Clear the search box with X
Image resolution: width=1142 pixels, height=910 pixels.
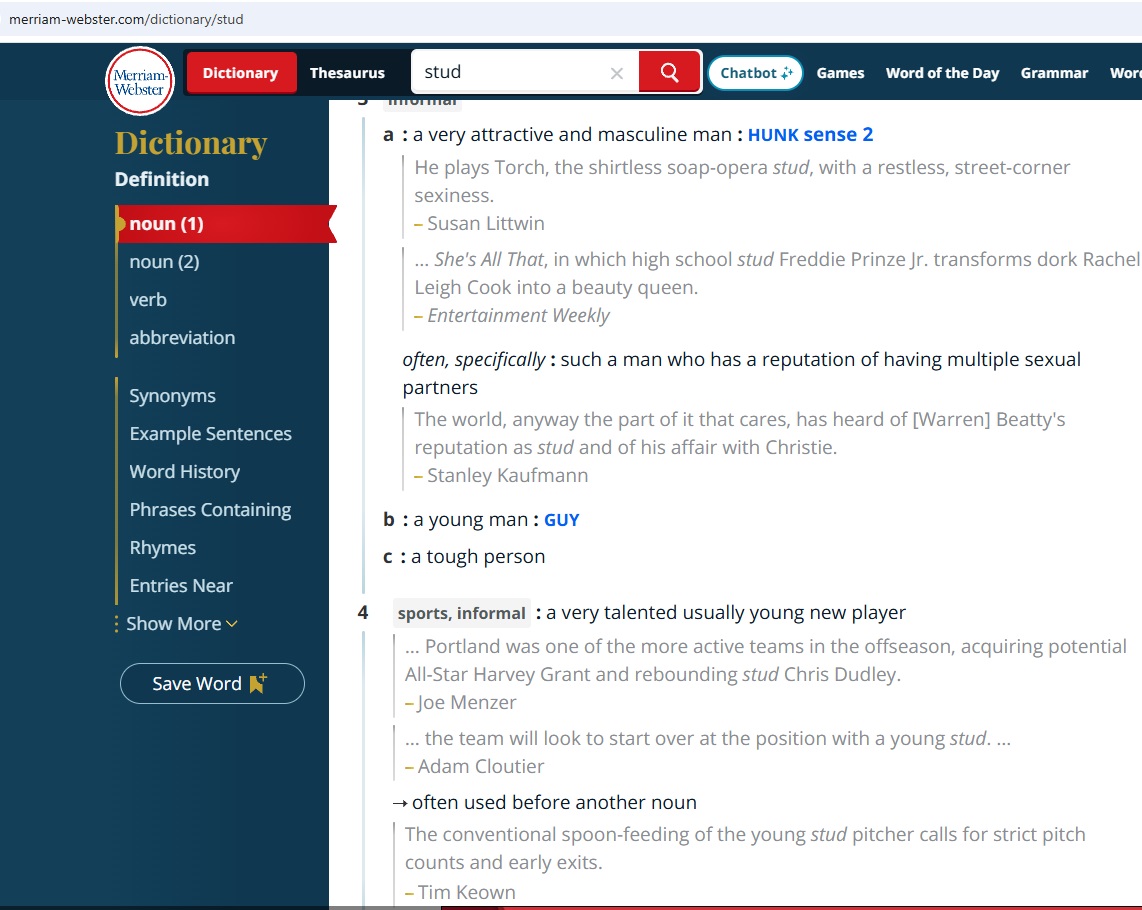[617, 73]
